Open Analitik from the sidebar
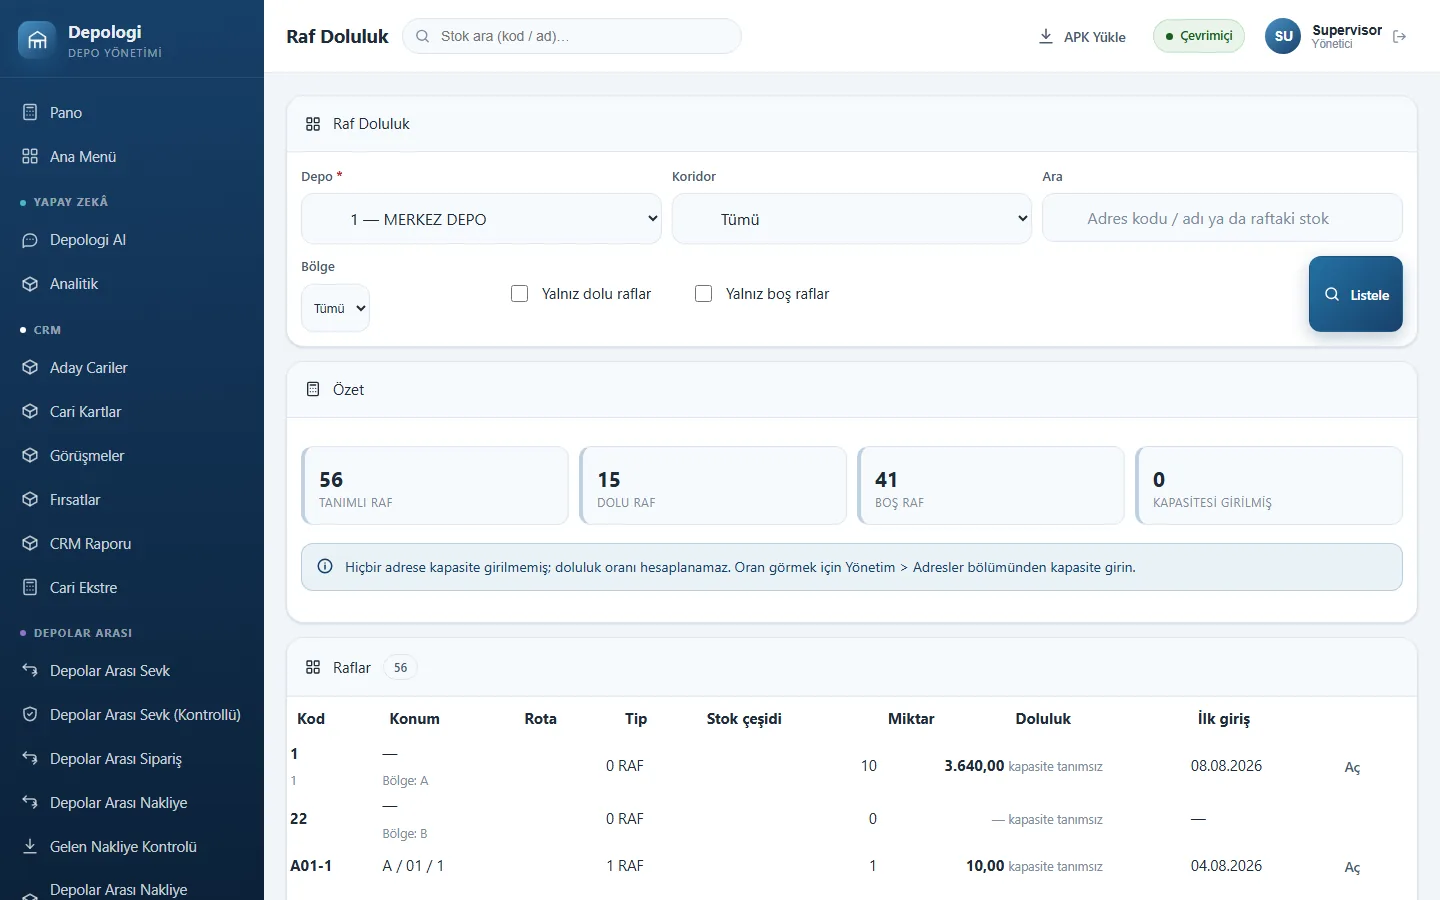Image resolution: width=1440 pixels, height=900 pixels. (x=132, y=284)
